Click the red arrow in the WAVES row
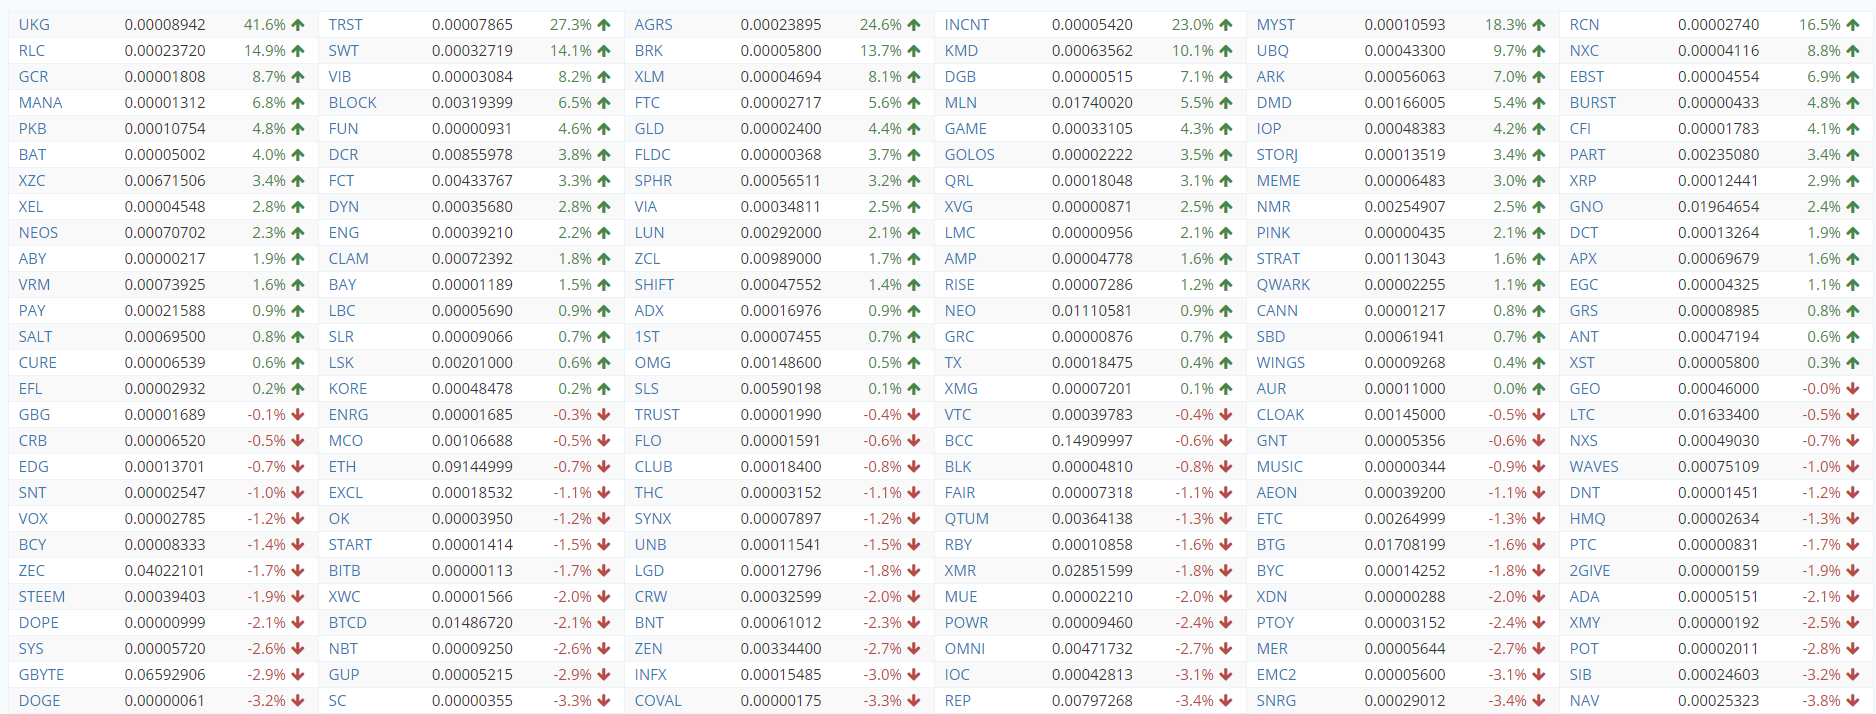Image resolution: width=1876 pixels, height=714 pixels. [x=1852, y=467]
